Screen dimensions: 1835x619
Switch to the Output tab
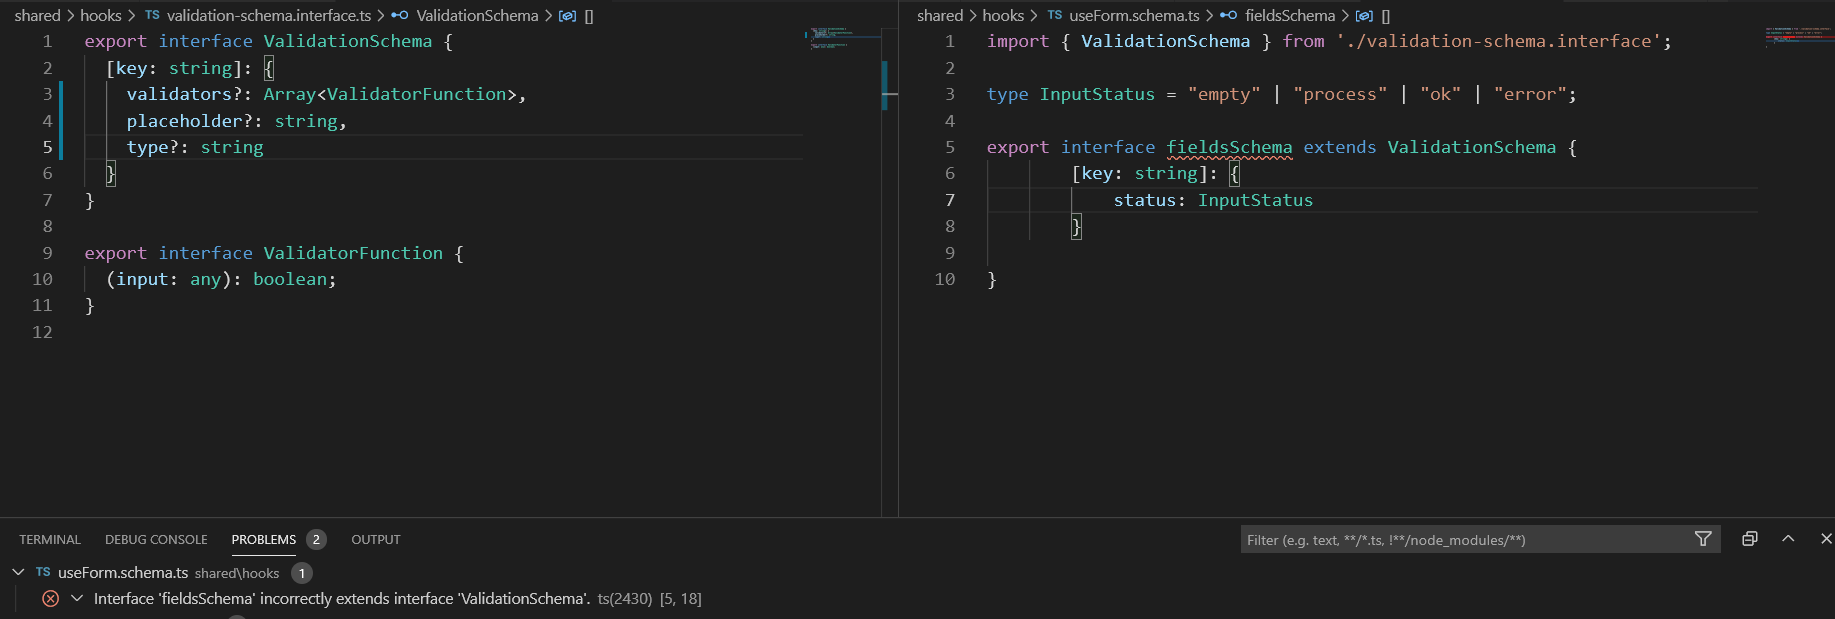pos(375,539)
